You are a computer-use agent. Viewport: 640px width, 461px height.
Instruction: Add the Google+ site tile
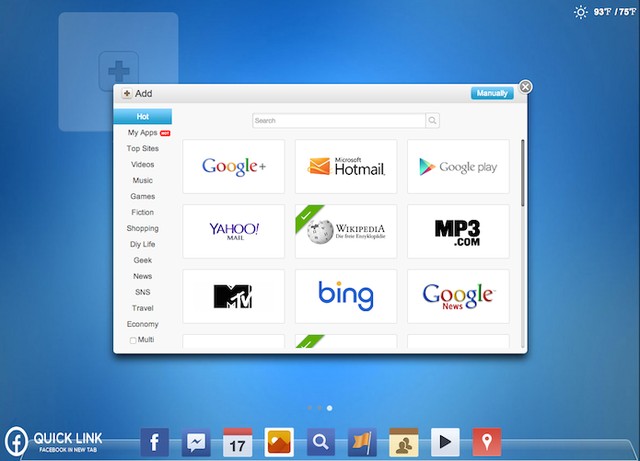233,166
